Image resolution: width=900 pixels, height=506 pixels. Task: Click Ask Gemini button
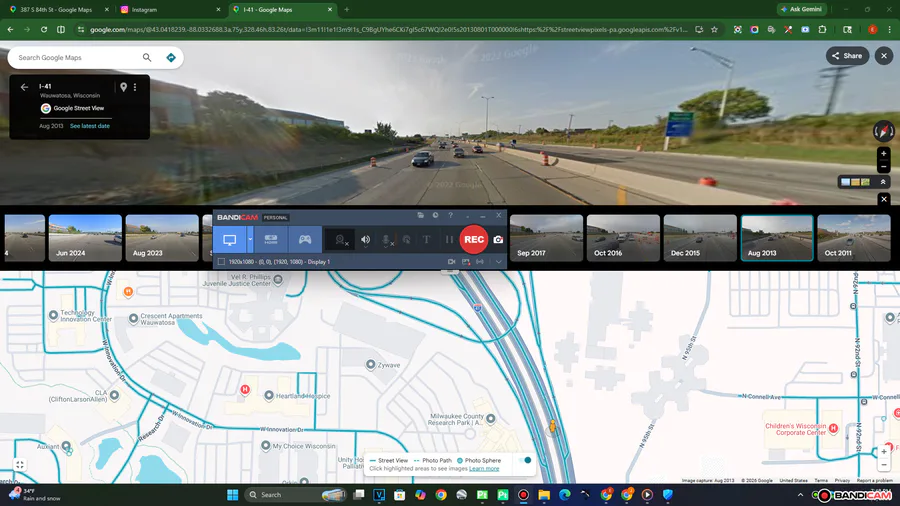802,9
